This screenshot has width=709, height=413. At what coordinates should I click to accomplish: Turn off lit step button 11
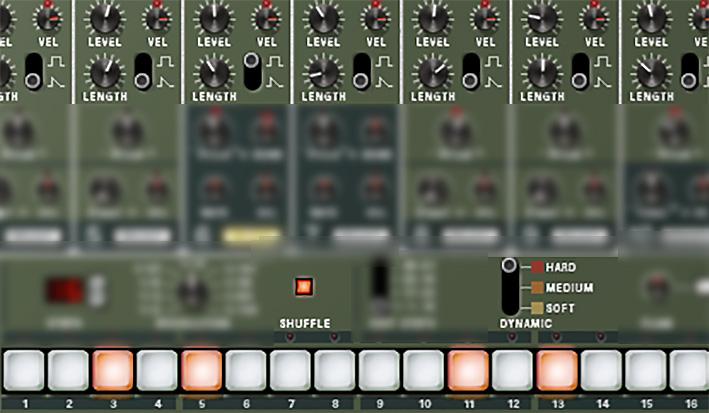(x=468, y=370)
